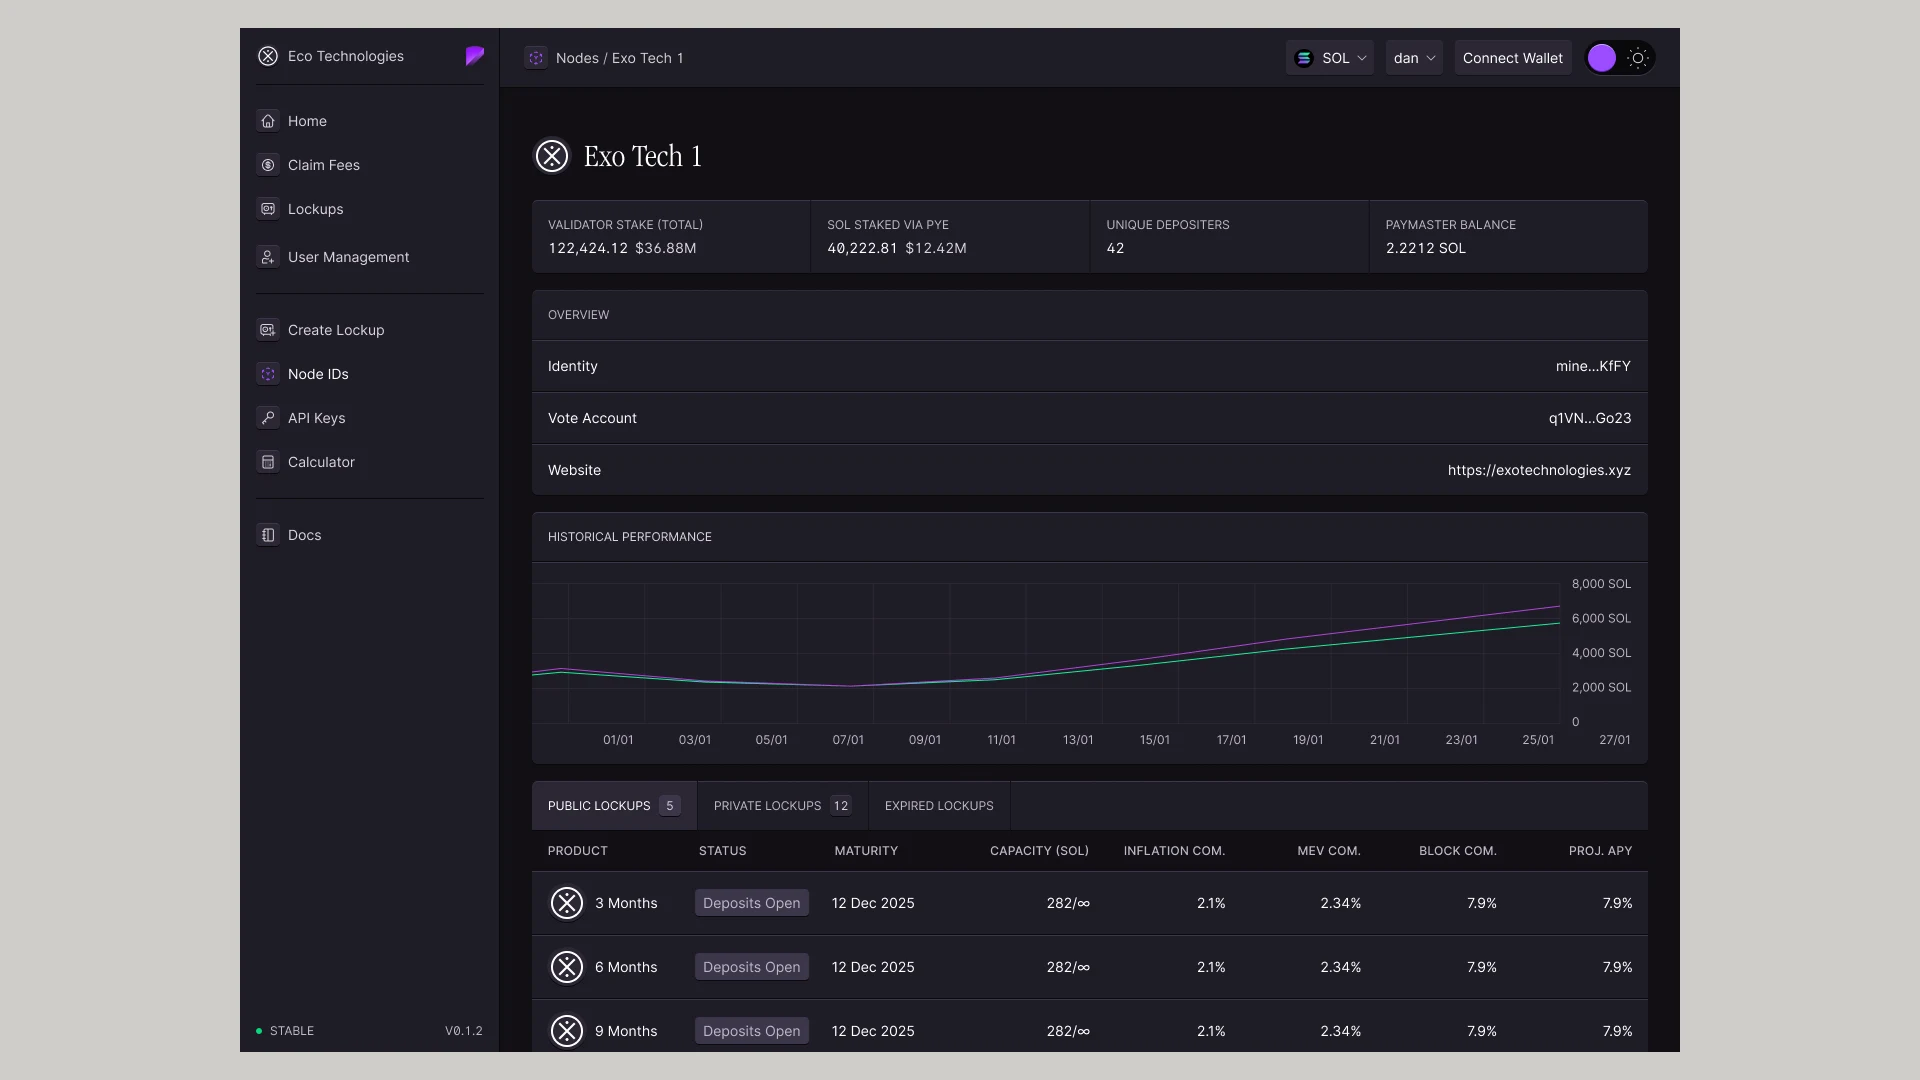This screenshot has width=1920, height=1080.
Task: Select Node IDs in the sidebar
Action: click(370, 374)
